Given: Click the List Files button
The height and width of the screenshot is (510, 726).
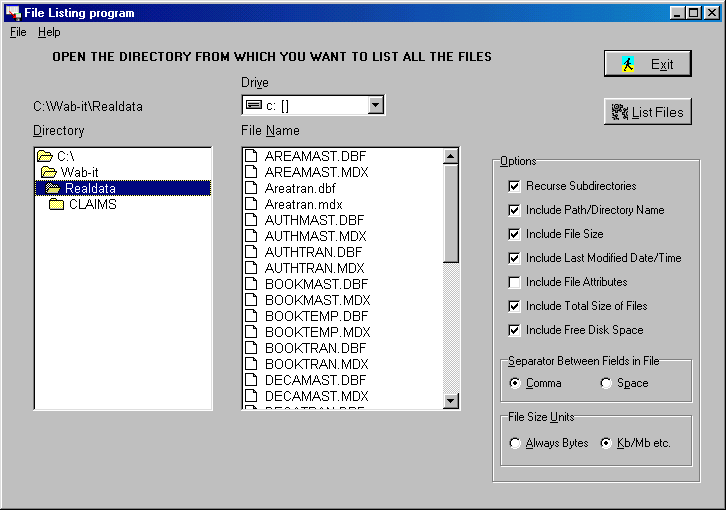Looking at the screenshot, I should [647, 111].
